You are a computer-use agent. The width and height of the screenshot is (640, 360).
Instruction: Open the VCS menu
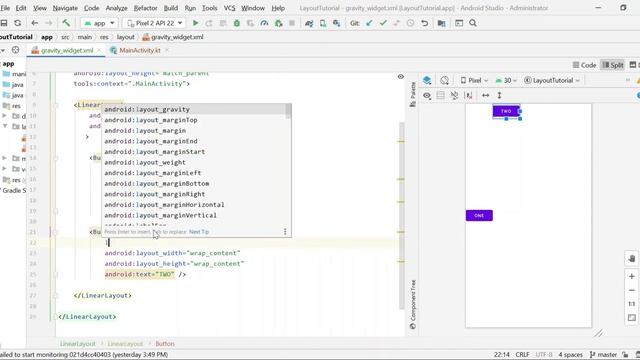(229, 8)
